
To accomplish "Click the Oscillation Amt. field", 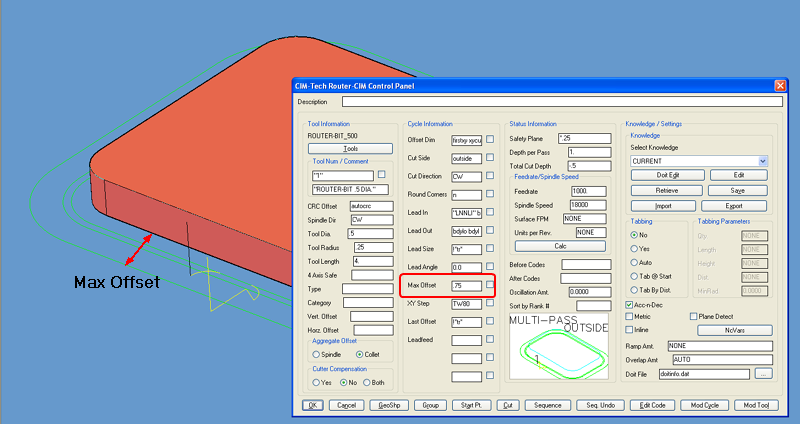I will tap(590, 292).
